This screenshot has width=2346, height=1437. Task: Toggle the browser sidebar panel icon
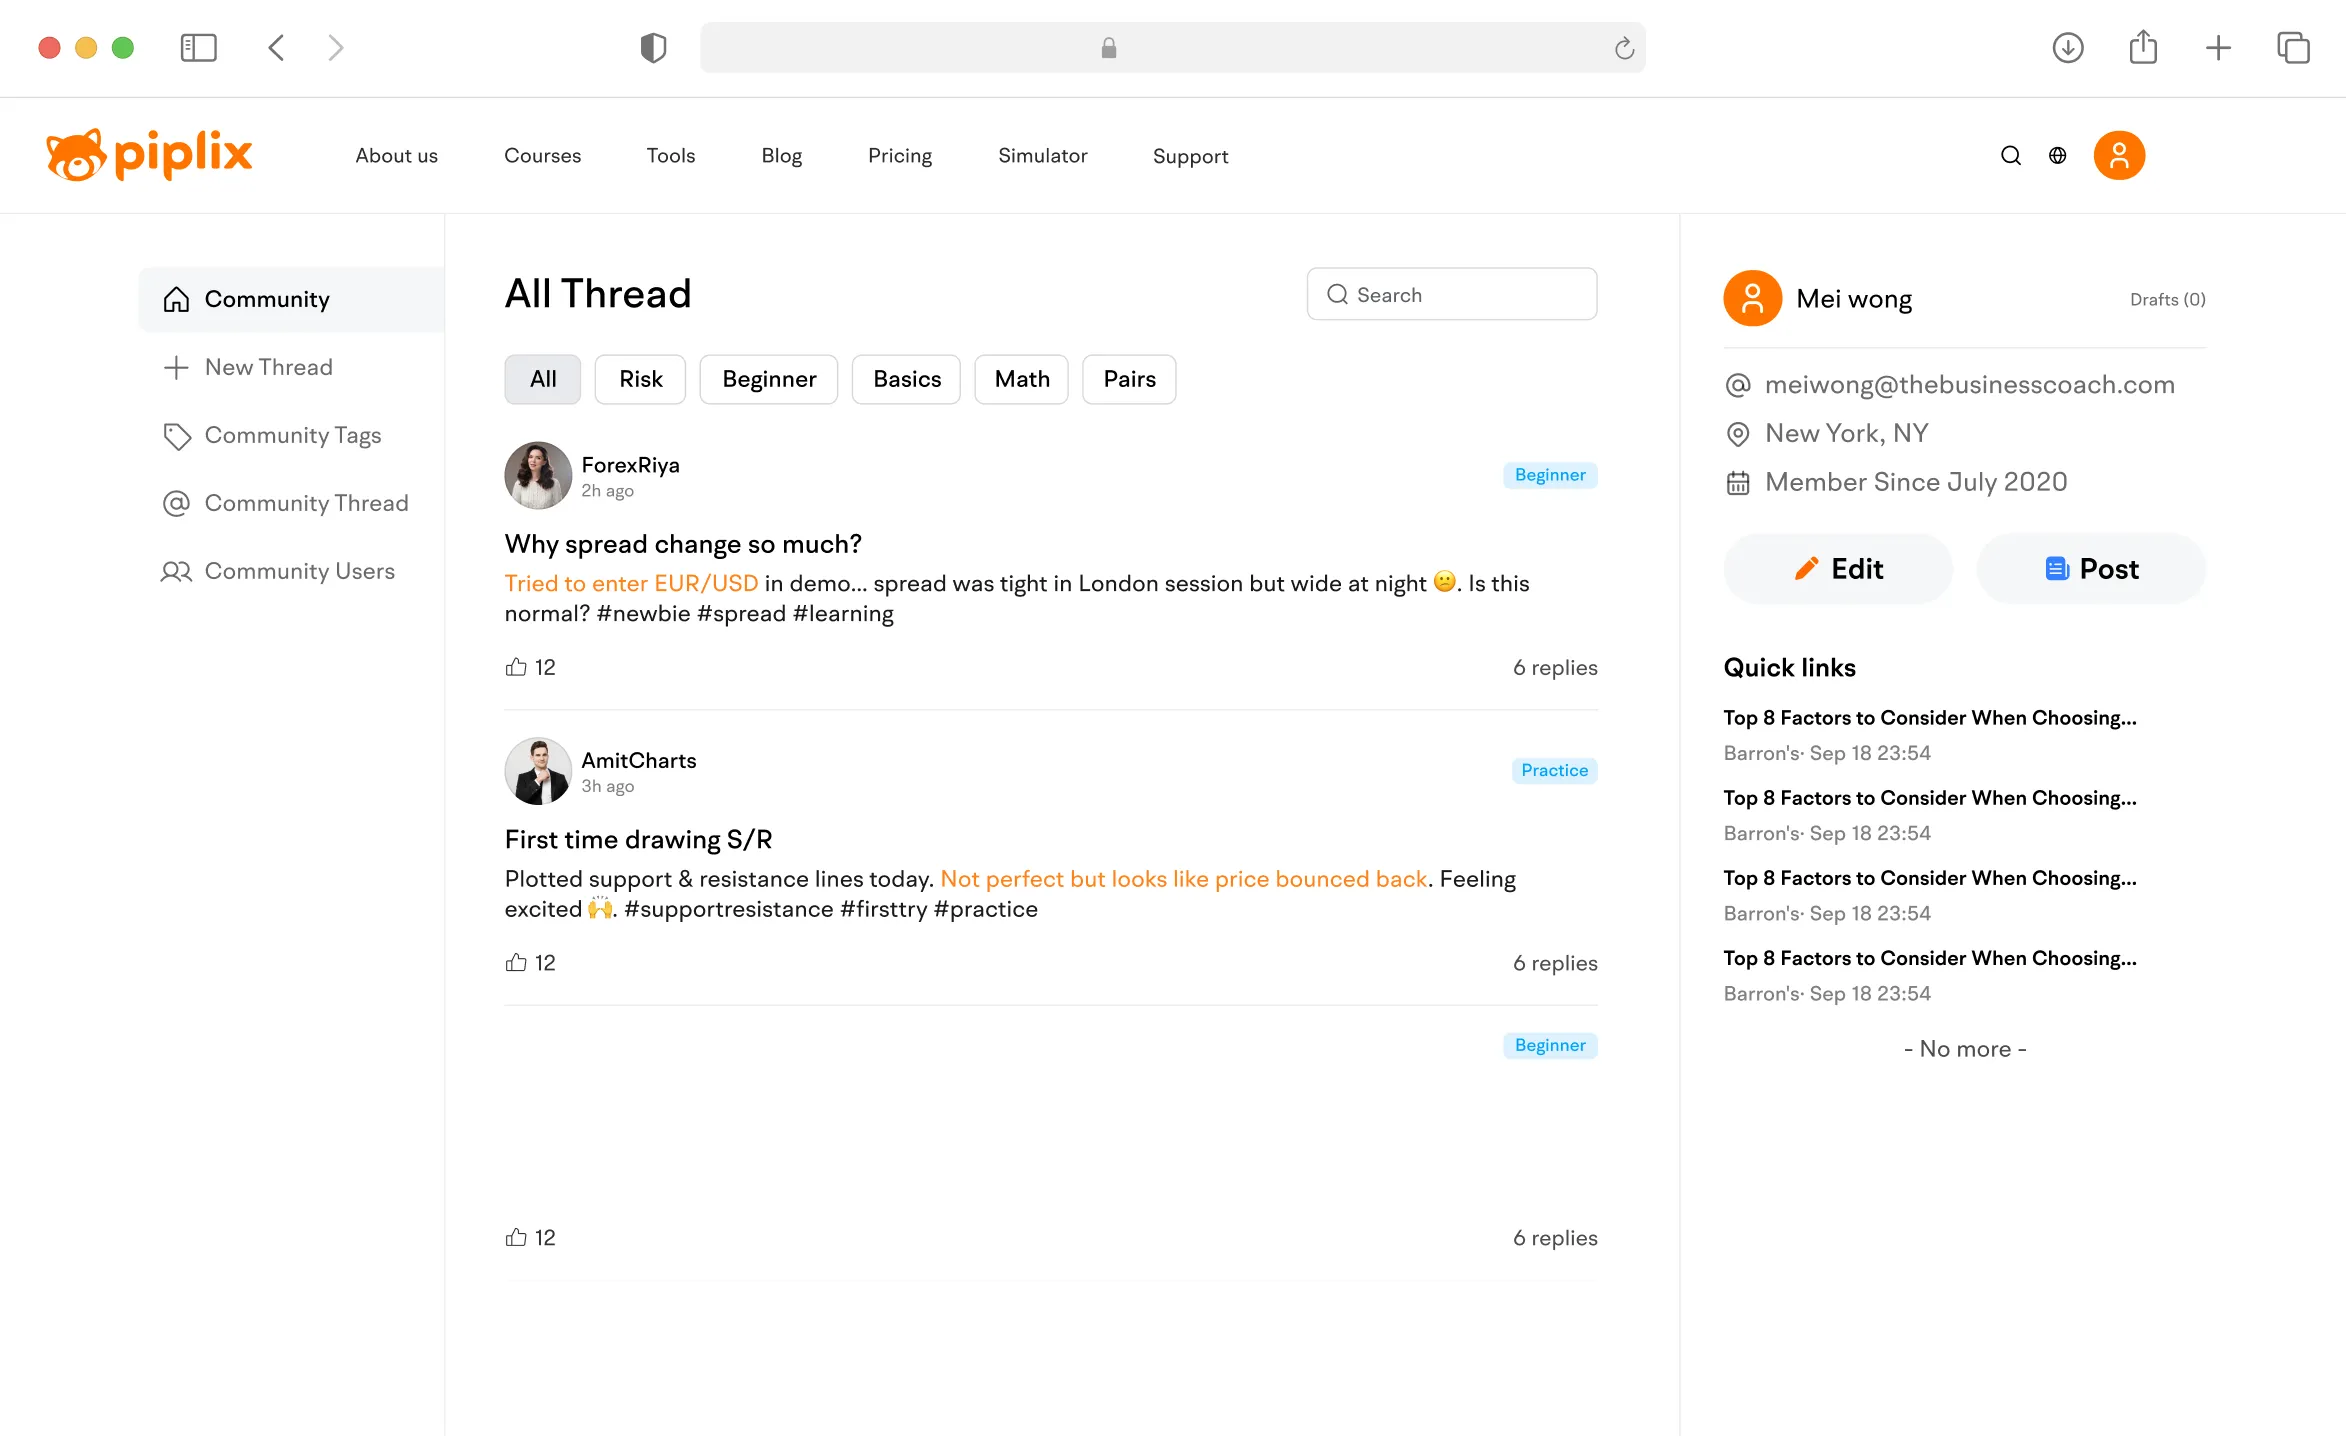coord(198,48)
